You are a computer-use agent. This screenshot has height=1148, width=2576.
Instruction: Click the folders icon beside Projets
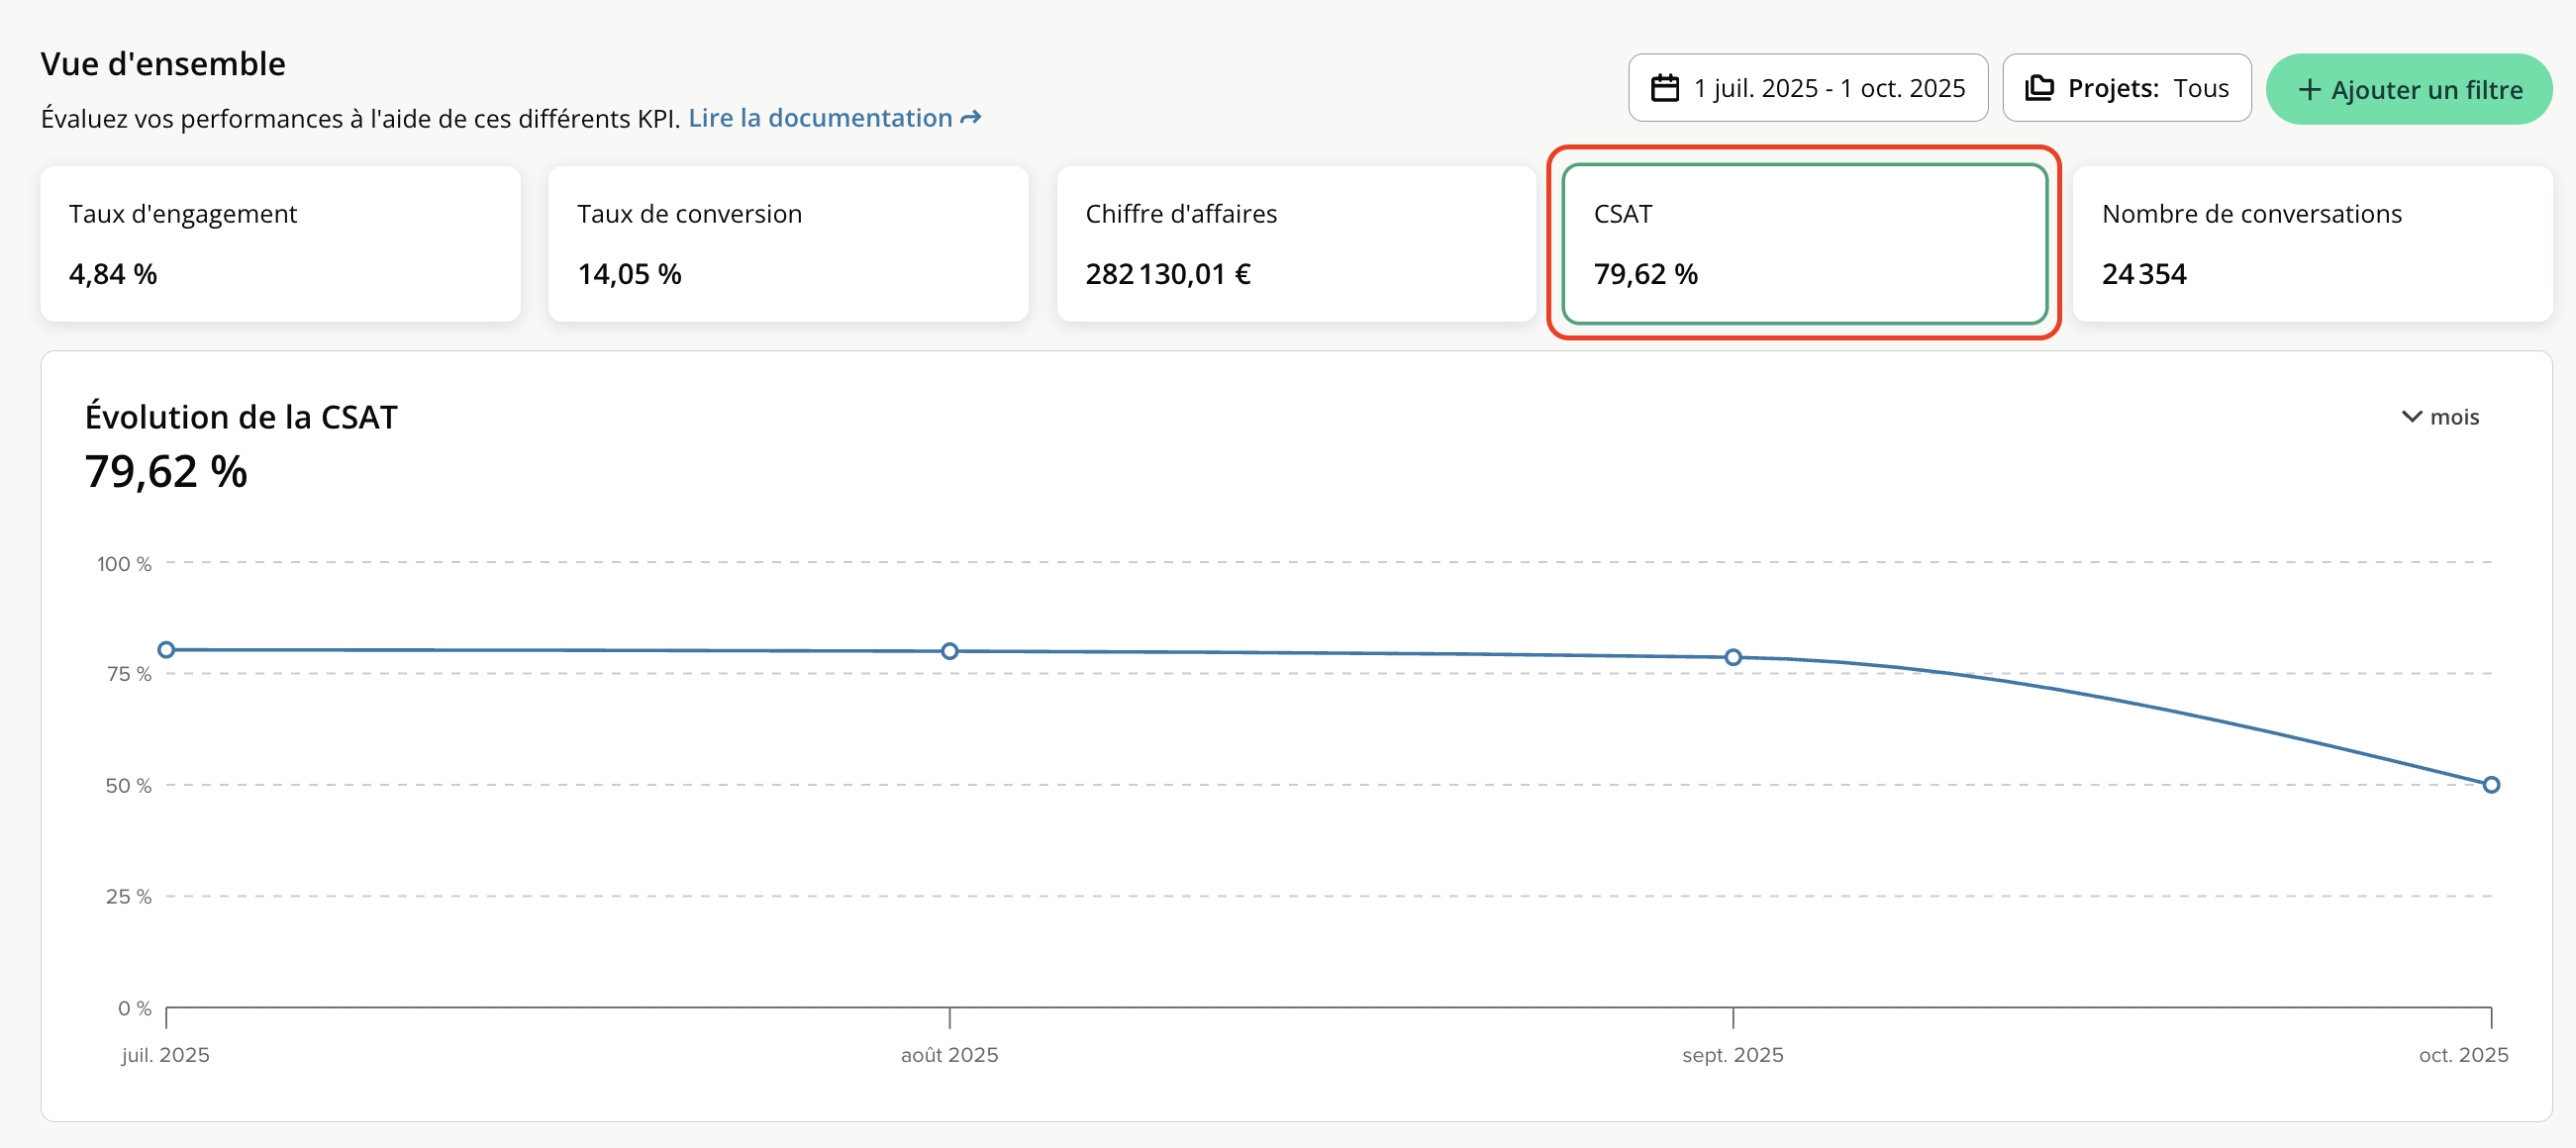(x=2038, y=88)
